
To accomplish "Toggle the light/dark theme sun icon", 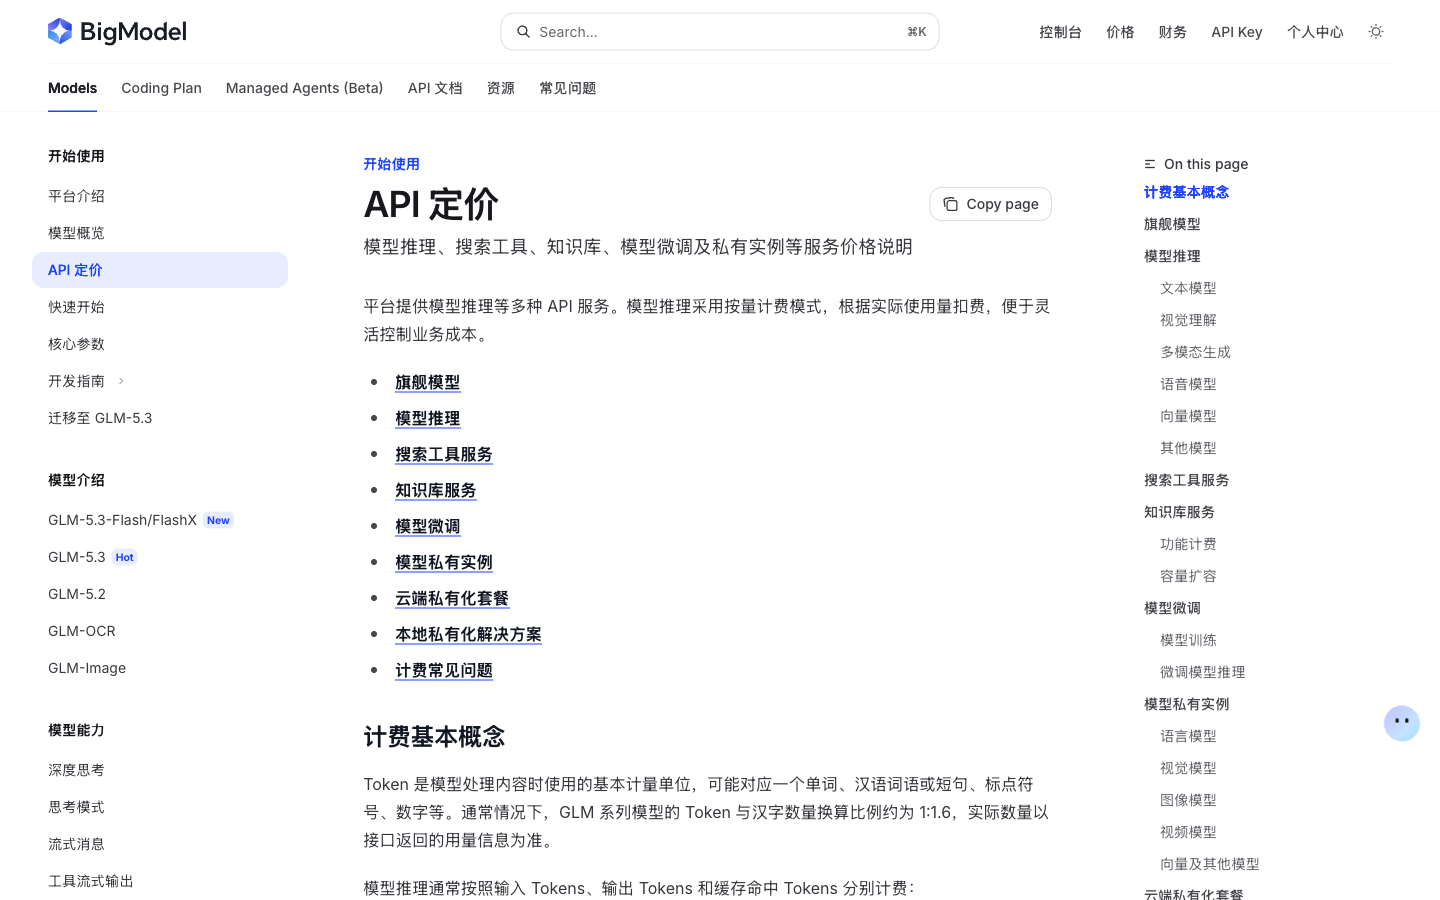I will [x=1376, y=32].
